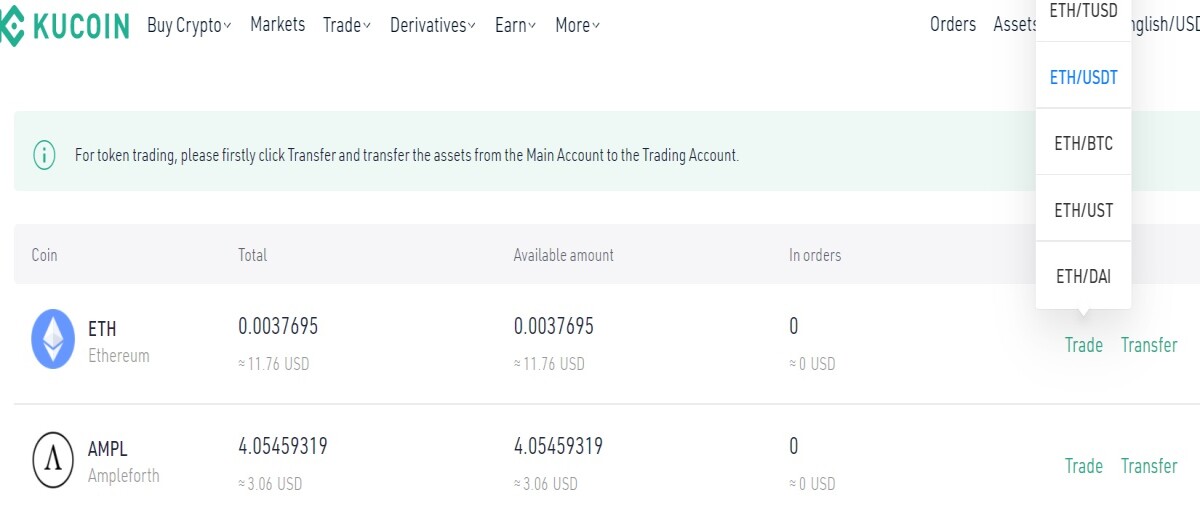Screen dimensions: 1200x514
Task: Open the Assets menu
Action: (x=1015, y=24)
